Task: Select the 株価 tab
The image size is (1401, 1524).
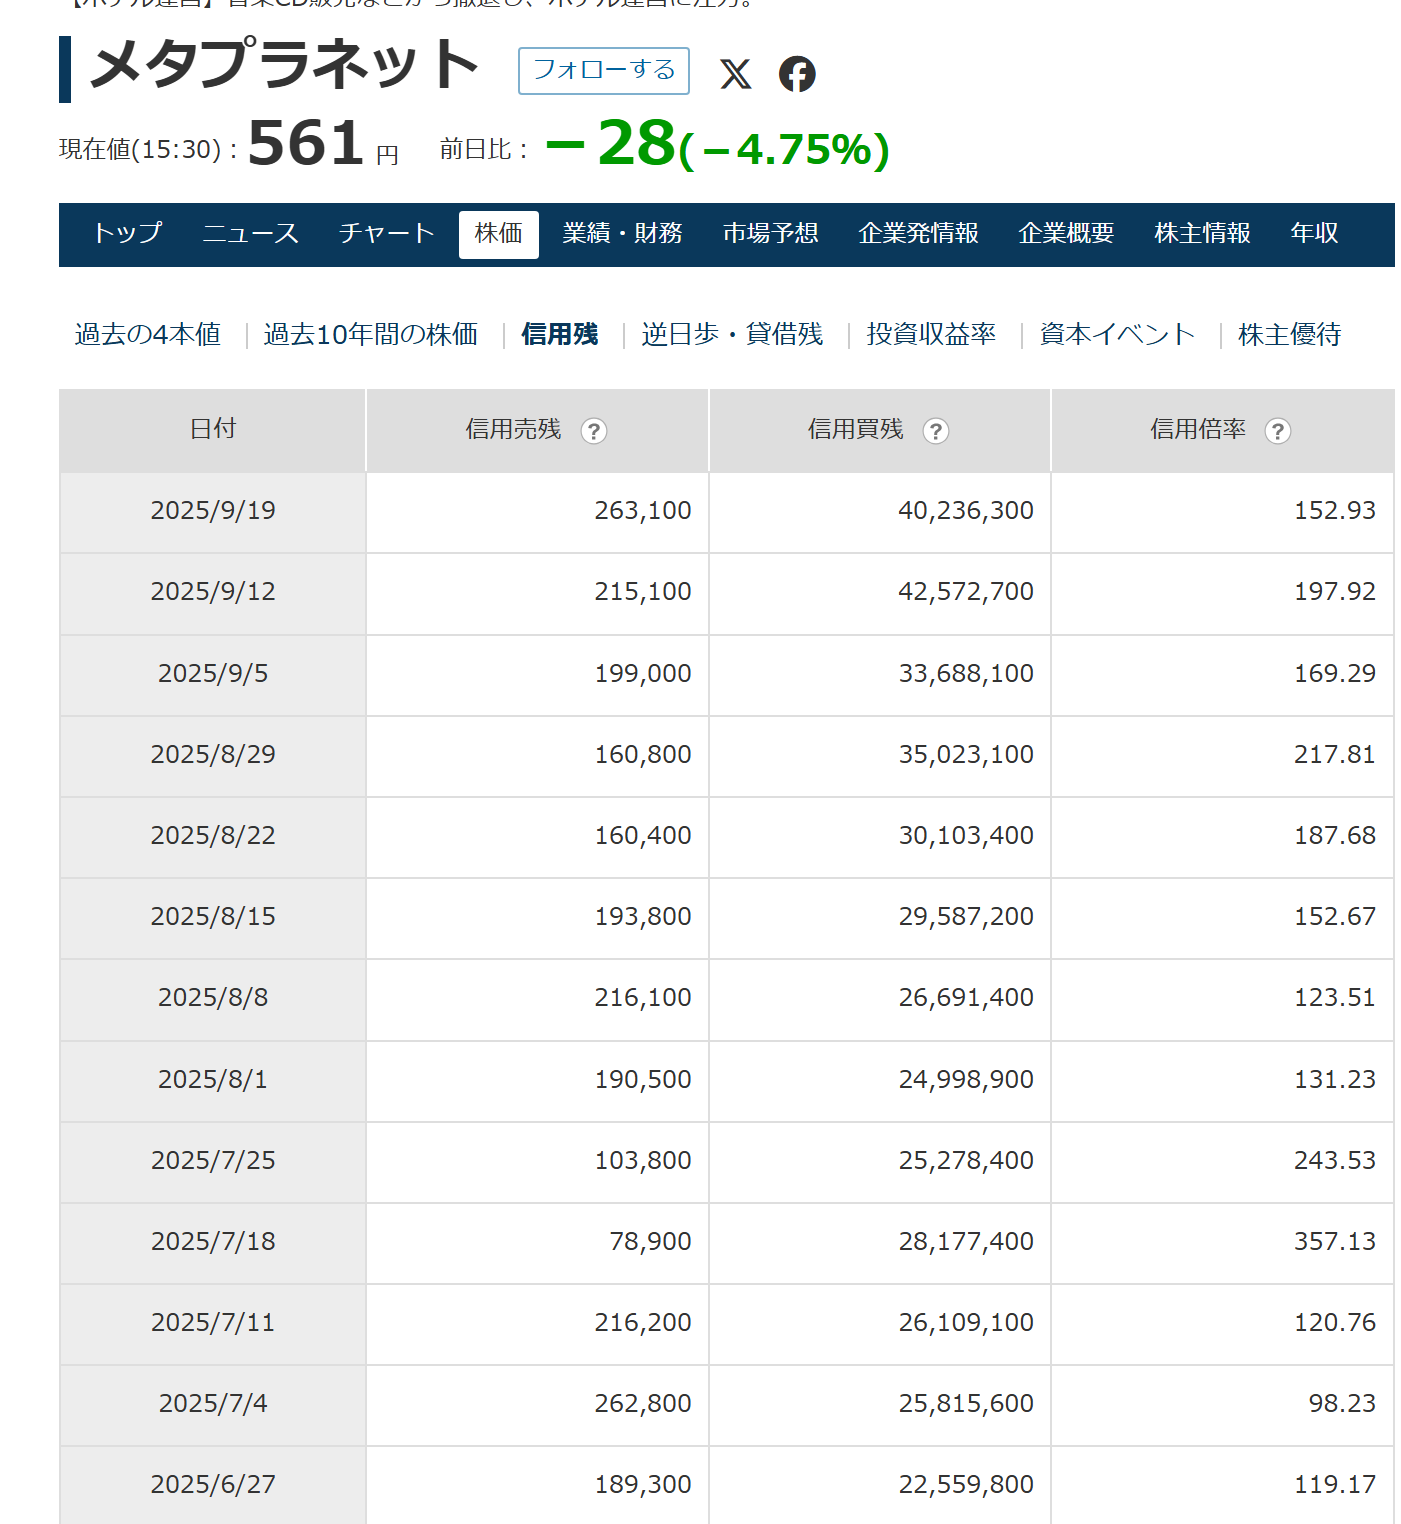Action: [x=499, y=234]
